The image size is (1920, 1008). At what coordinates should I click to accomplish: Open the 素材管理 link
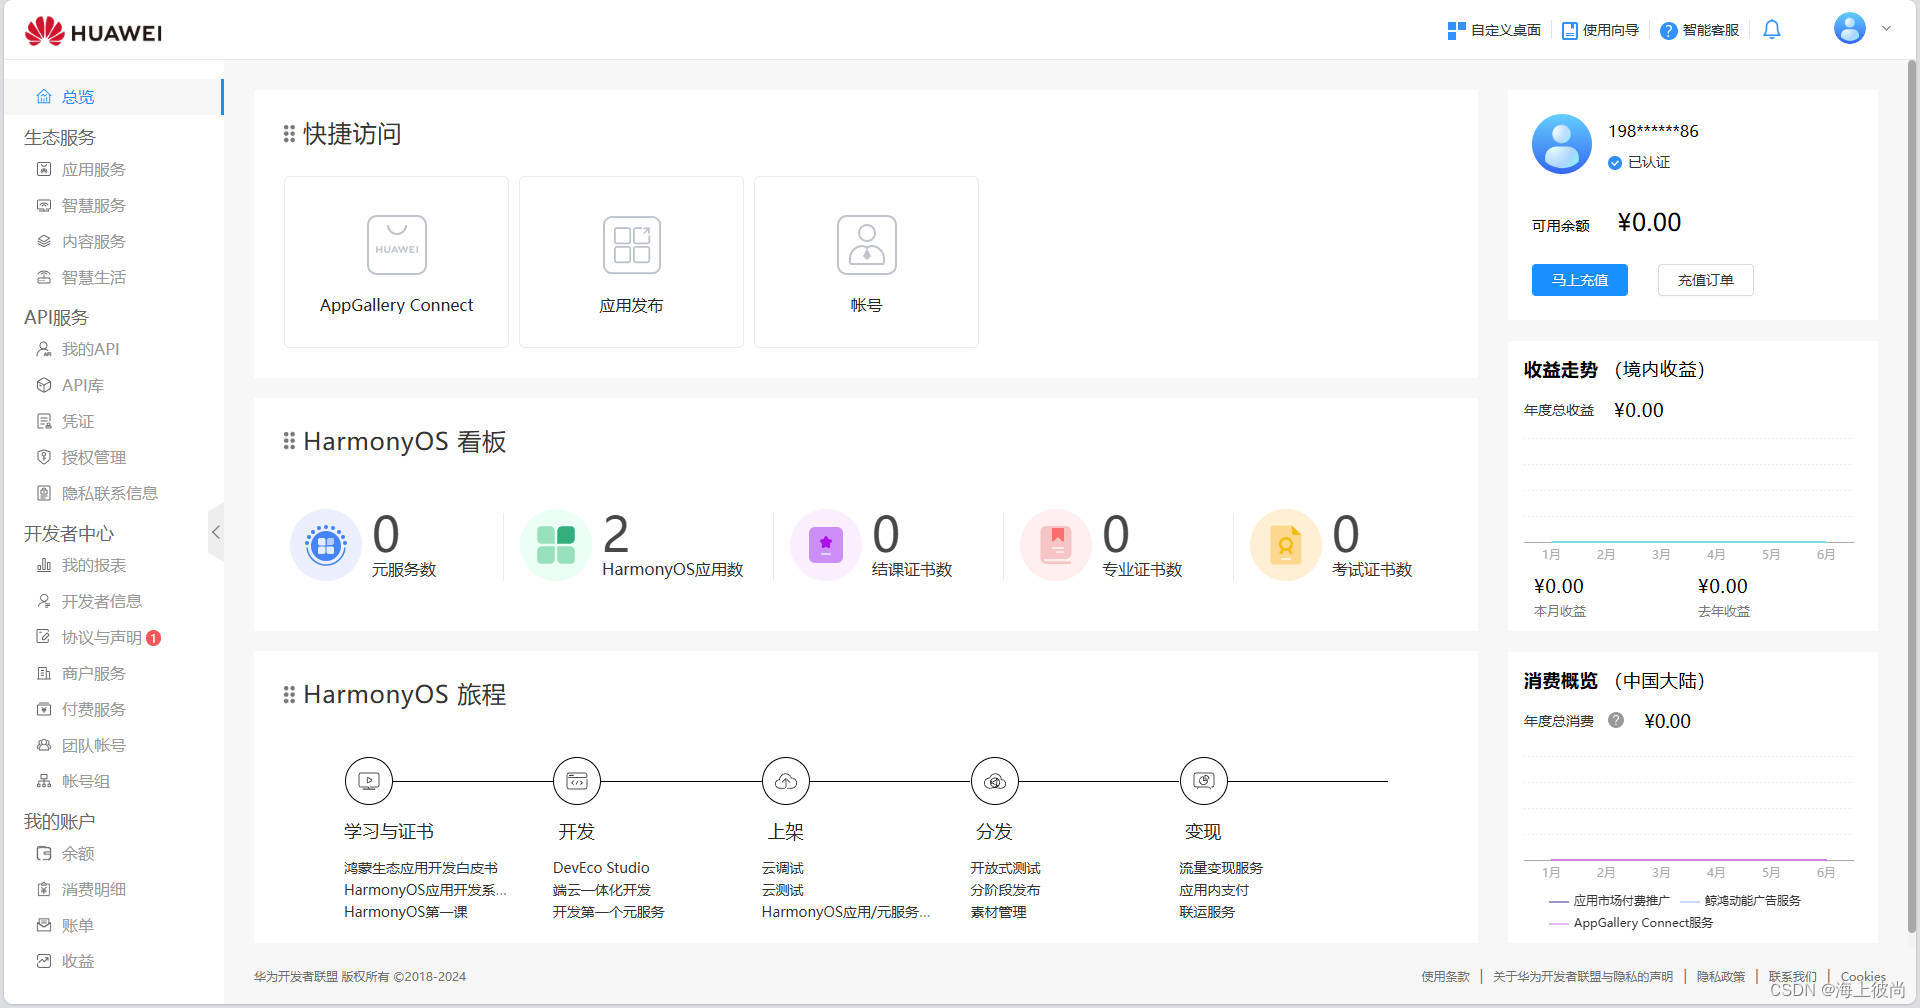pyautogui.click(x=998, y=912)
